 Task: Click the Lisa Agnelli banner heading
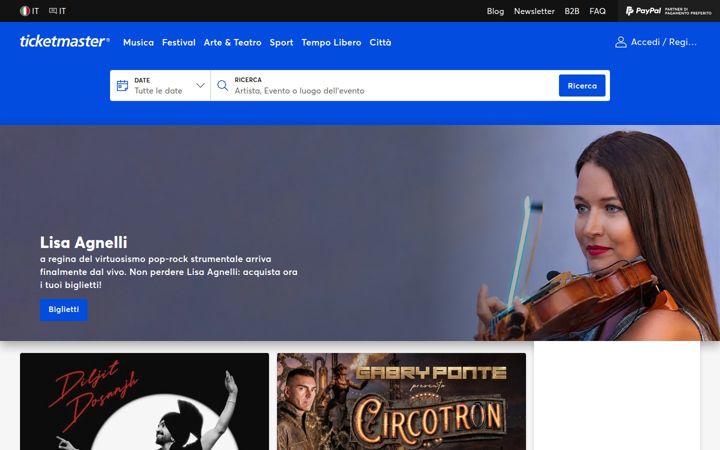[x=84, y=242]
